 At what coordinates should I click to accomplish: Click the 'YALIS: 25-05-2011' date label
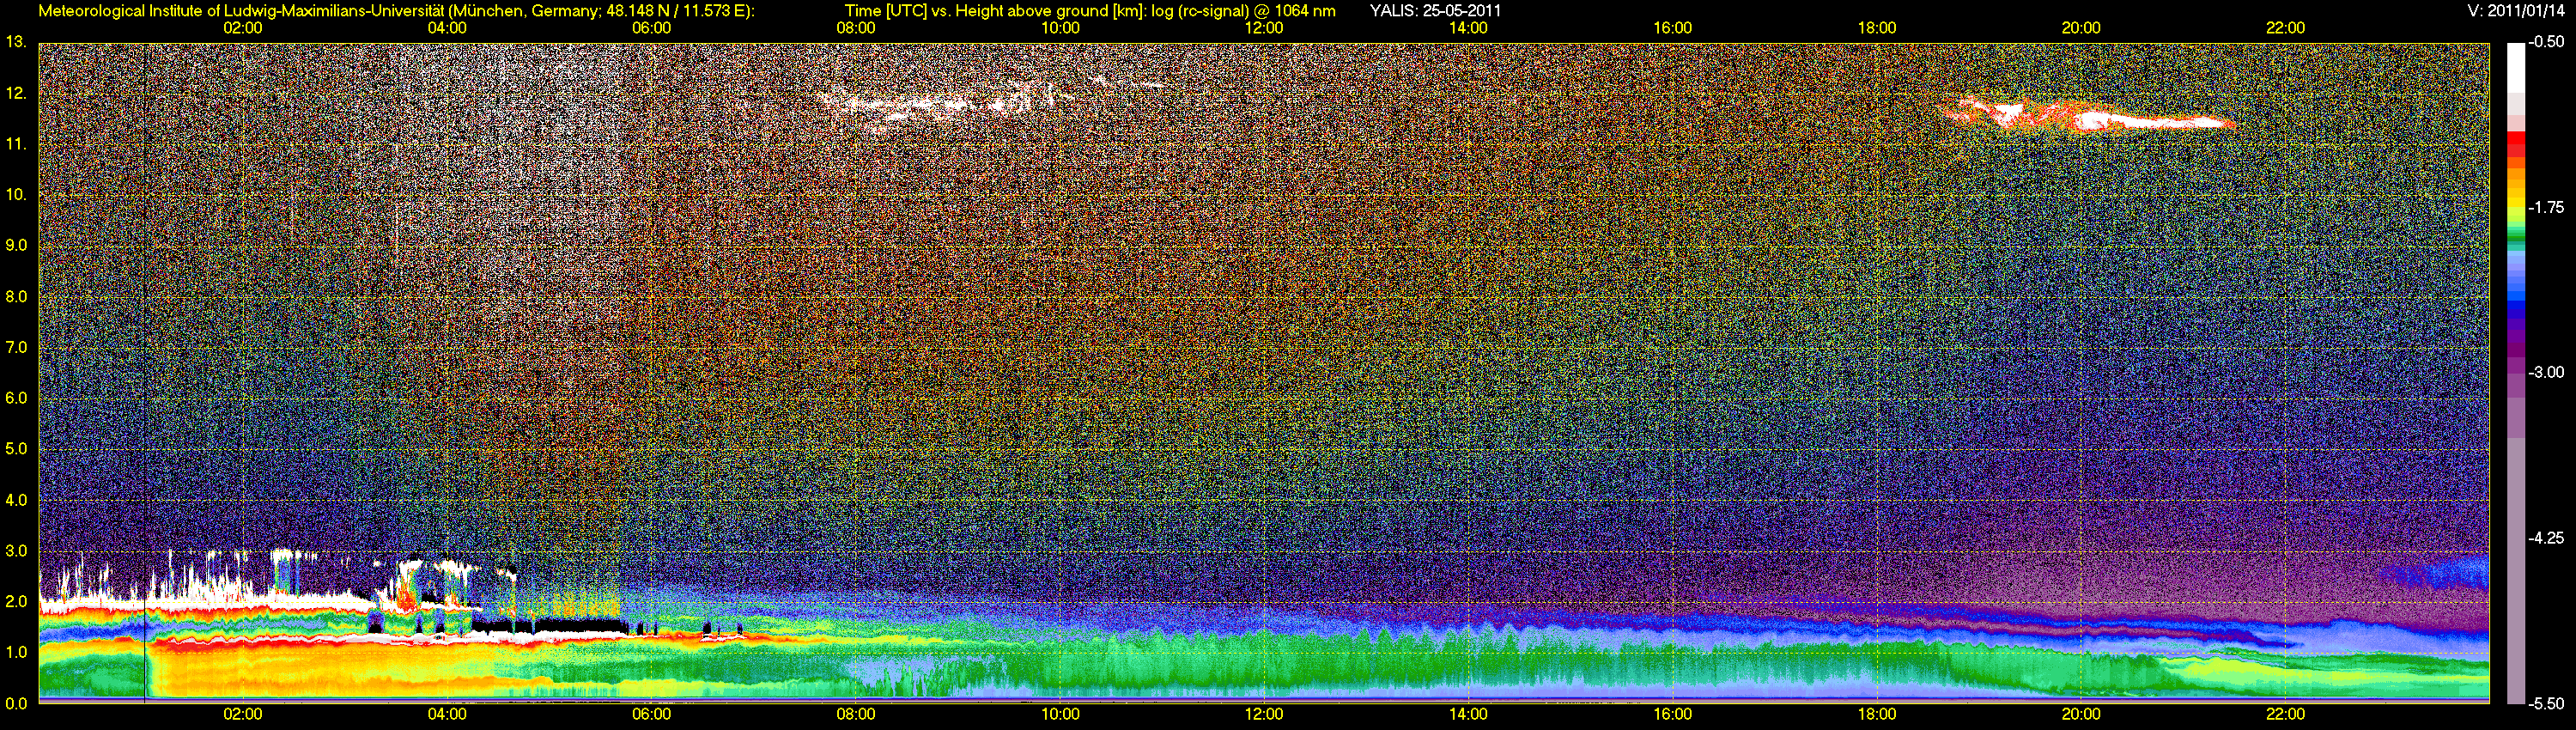click(1435, 11)
